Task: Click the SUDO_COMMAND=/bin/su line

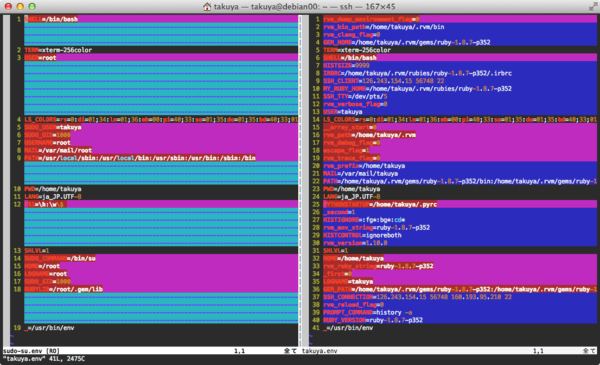Action: pos(60,259)
